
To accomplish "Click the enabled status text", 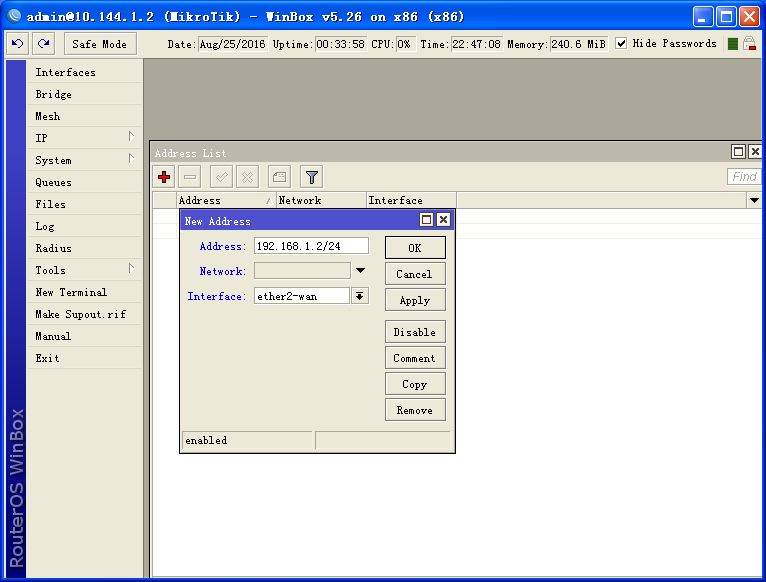I will (206, 440).
